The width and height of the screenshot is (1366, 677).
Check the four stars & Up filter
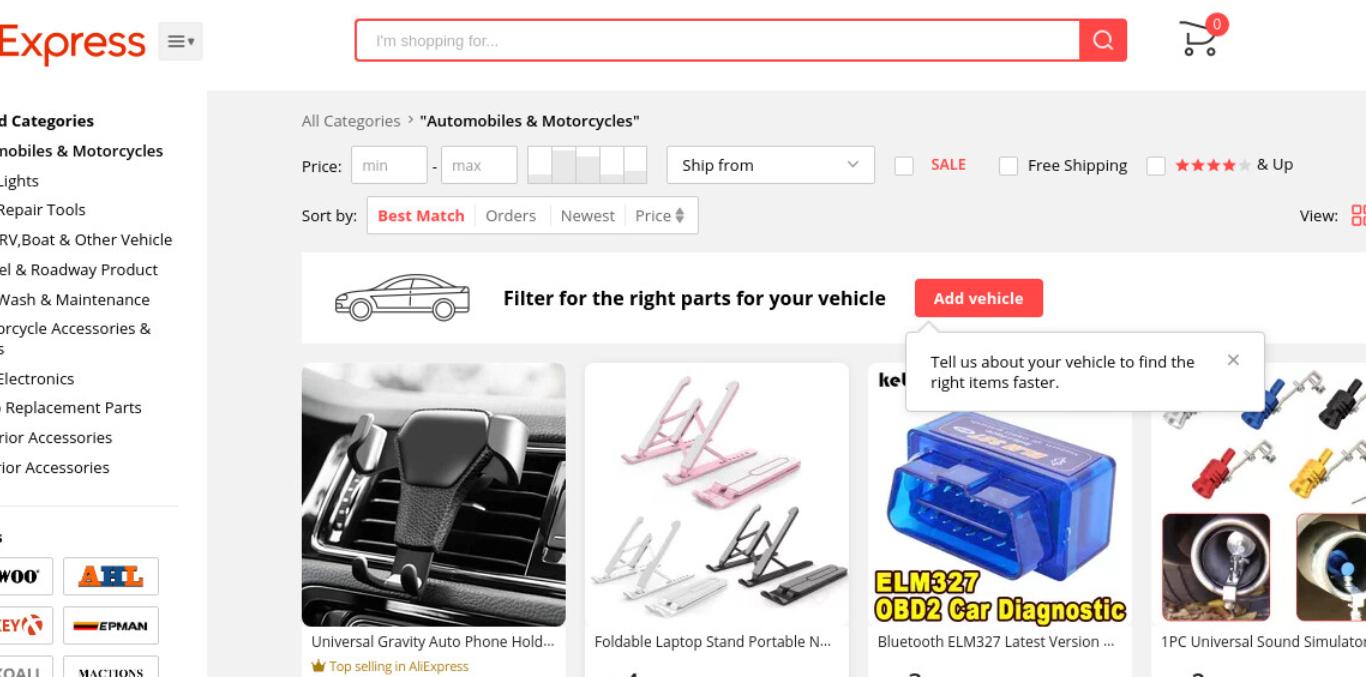coord(1156,166)
